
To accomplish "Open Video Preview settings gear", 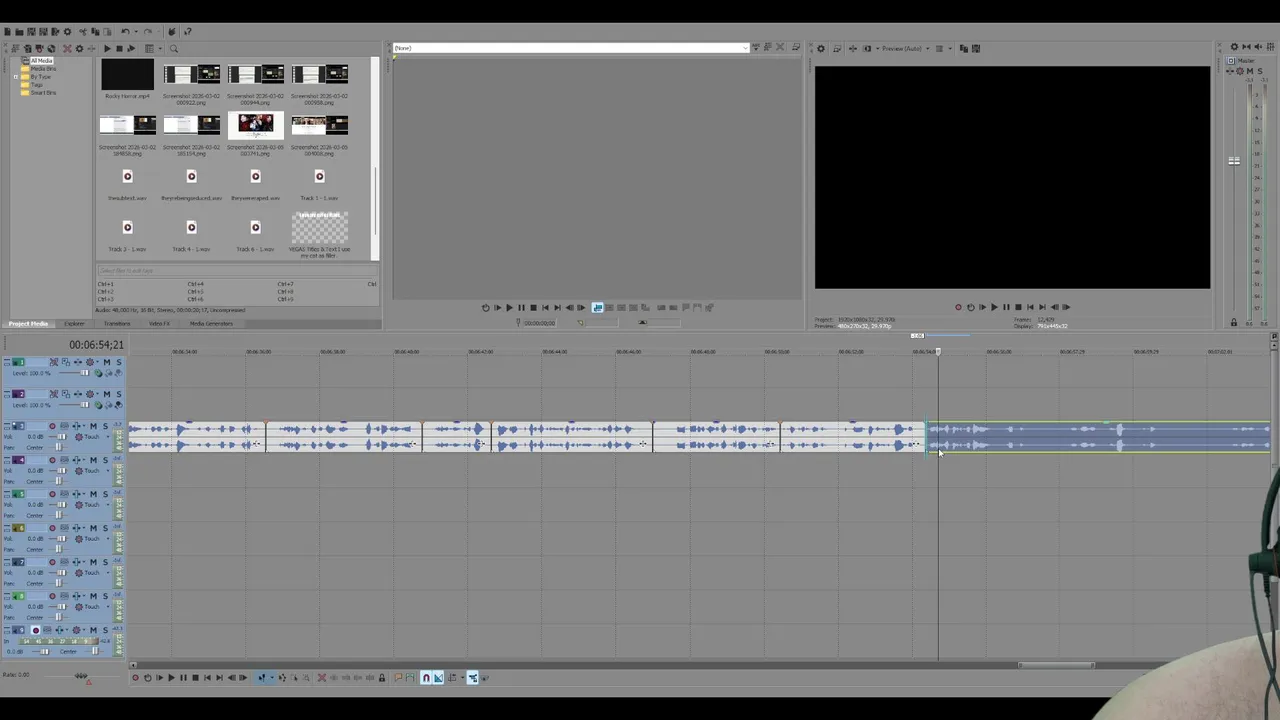I will point(821,48).
